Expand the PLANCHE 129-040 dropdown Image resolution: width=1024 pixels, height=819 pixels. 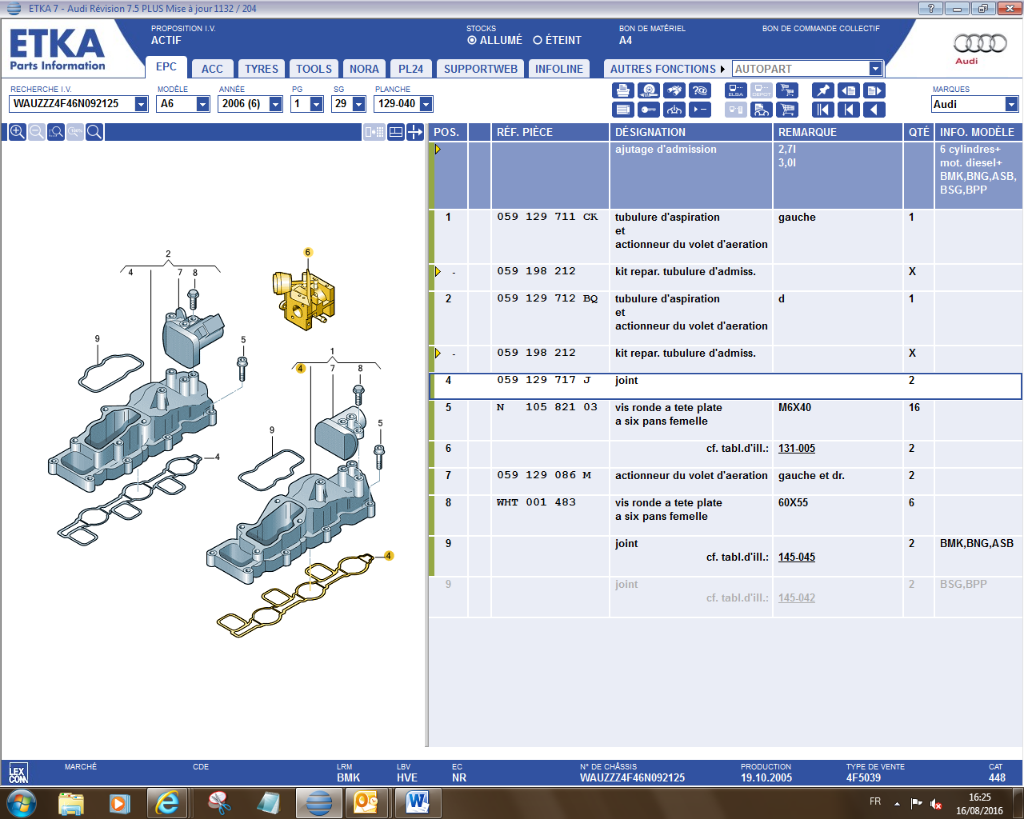click(x=426, y=104)
